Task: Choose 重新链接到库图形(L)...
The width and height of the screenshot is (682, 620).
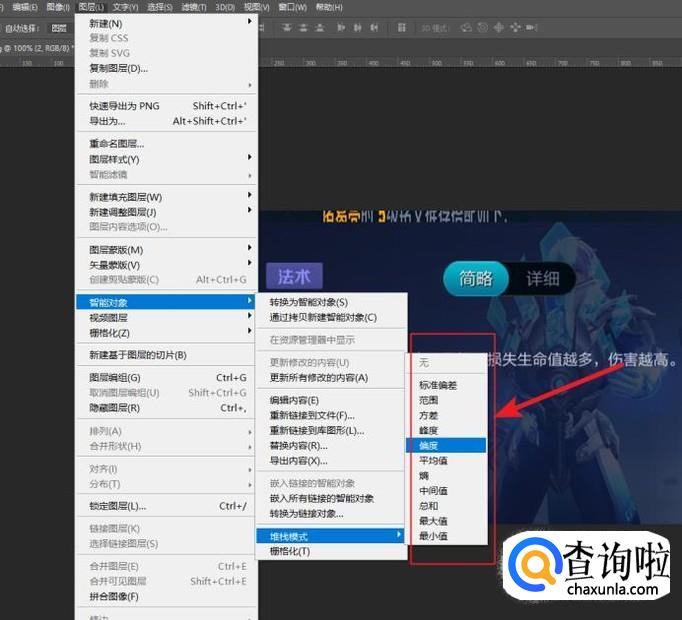Action: [331, 430]
